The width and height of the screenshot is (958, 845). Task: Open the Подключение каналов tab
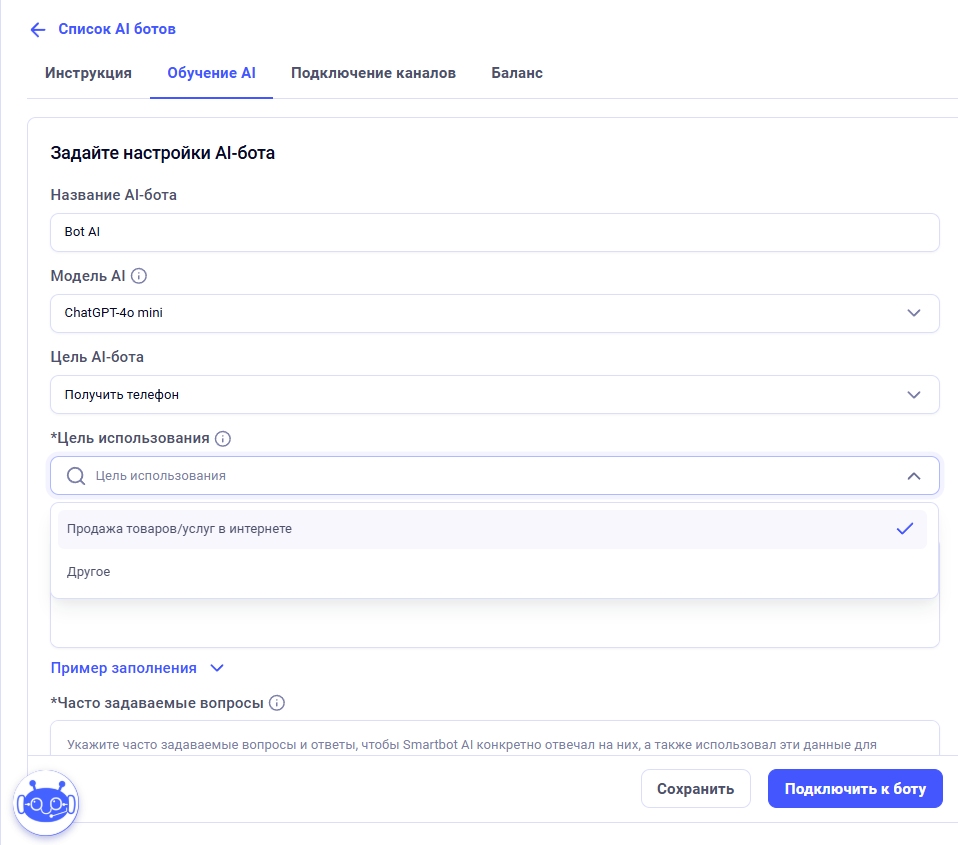point(373,73)
